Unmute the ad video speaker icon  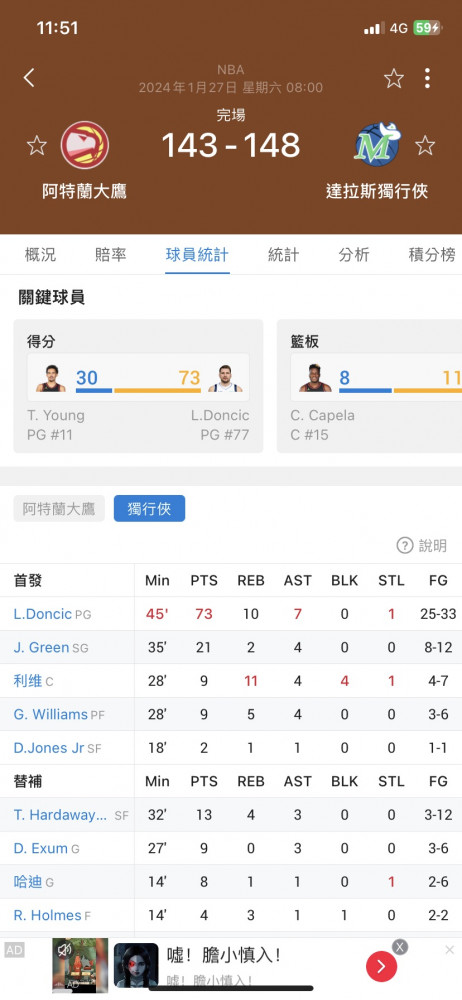(x=64, y=950)
